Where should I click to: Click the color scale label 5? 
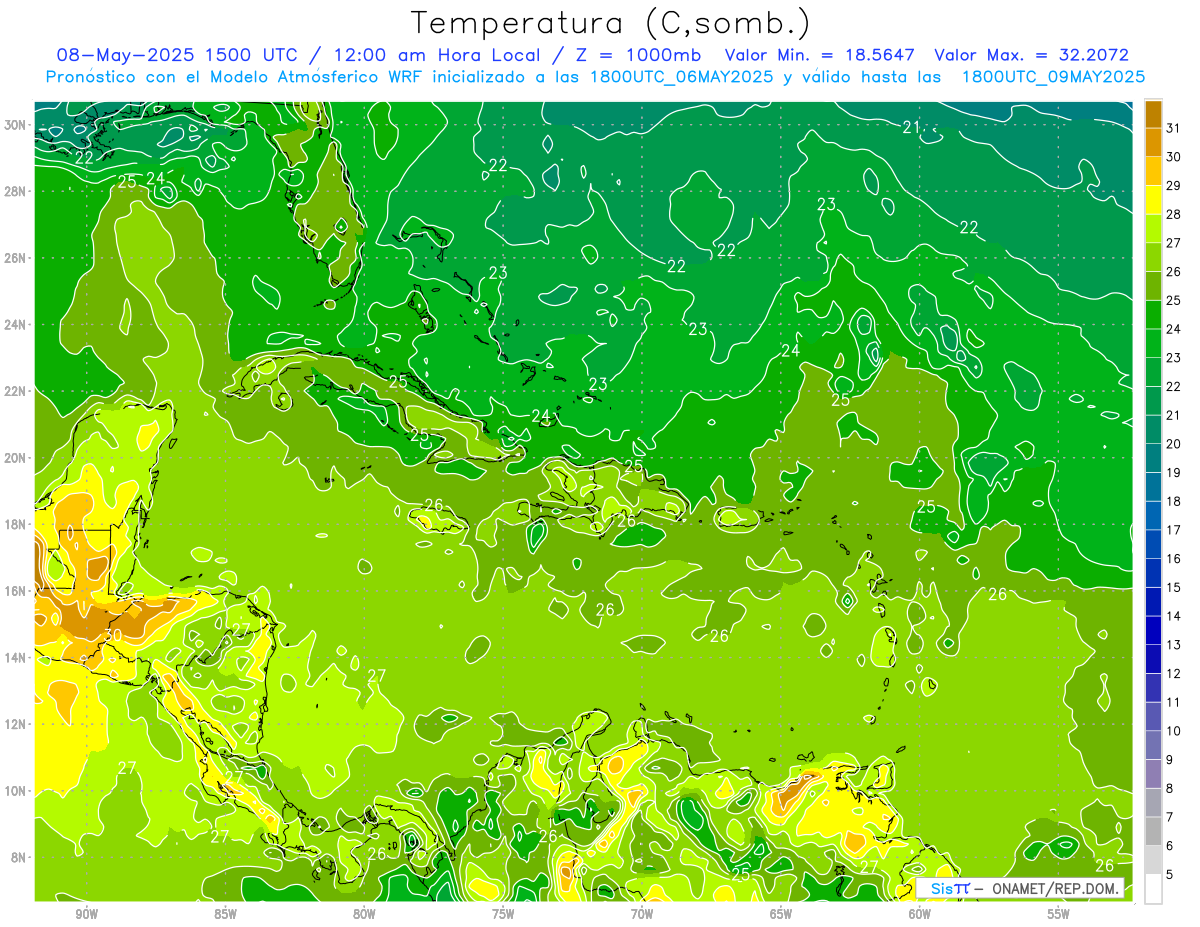click(x=1170, y=875)
